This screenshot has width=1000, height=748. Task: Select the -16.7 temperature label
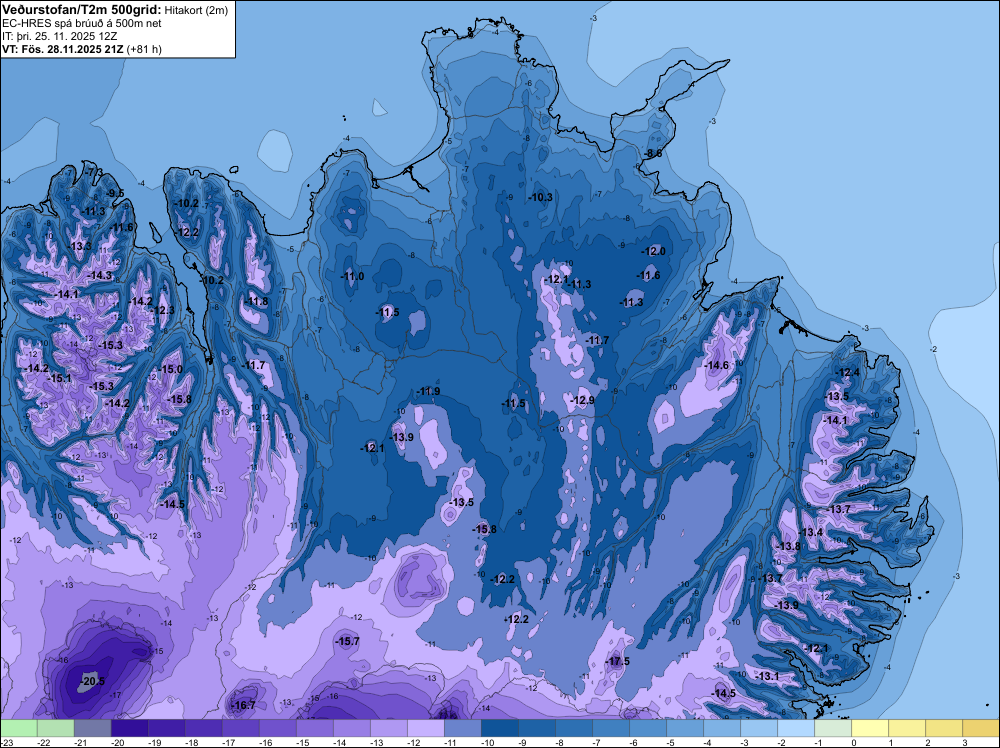pyautogui.click(x=244, y=705)
